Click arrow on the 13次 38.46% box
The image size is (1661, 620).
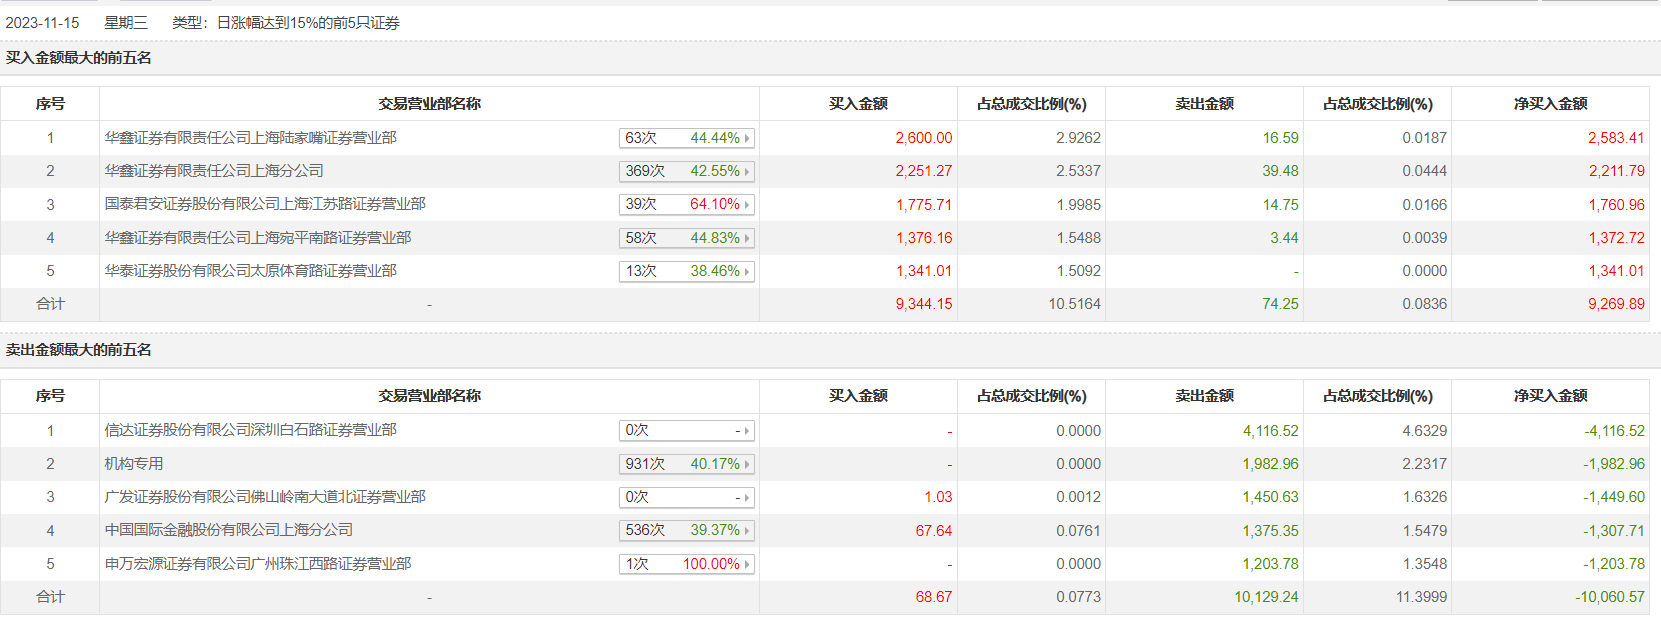pos(746,272)
